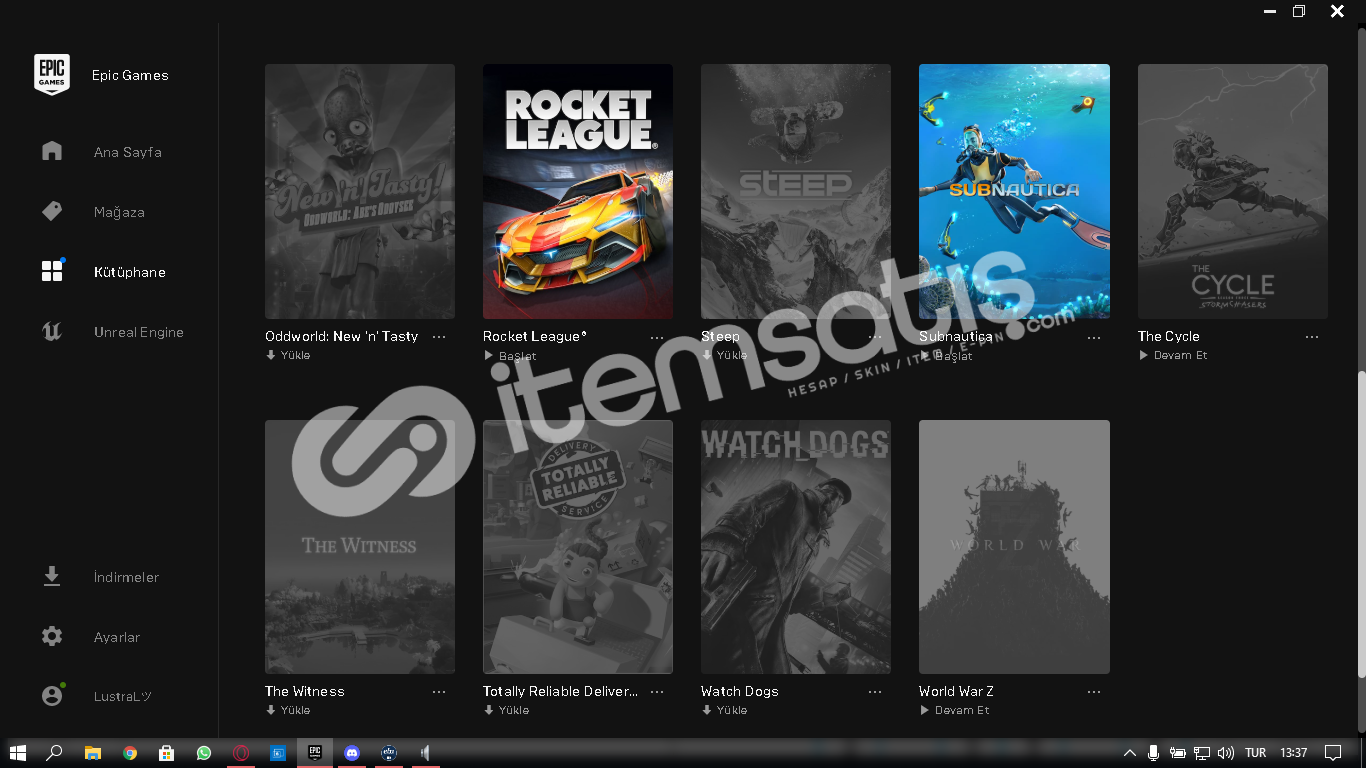Screen dimensions: 1366x768
Task: Select The Witness cover art
Action: 360,547
